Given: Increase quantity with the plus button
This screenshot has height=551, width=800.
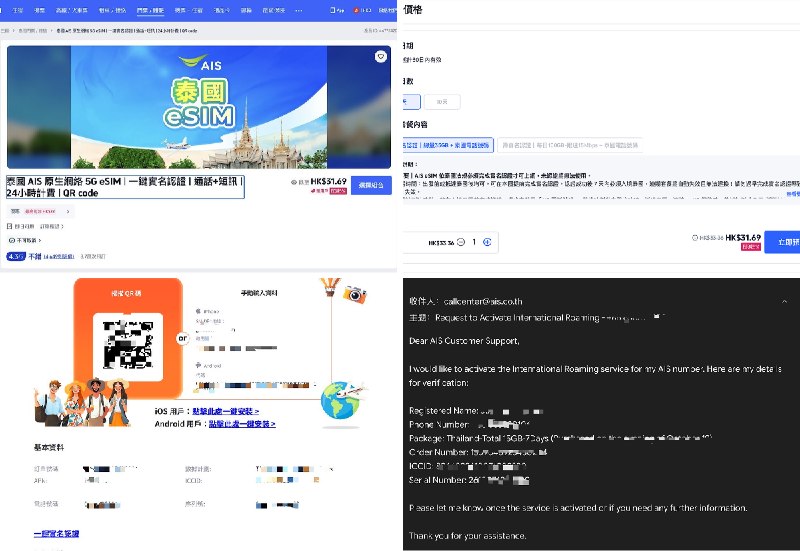Looking at the screenshot, I should point(487,242).
